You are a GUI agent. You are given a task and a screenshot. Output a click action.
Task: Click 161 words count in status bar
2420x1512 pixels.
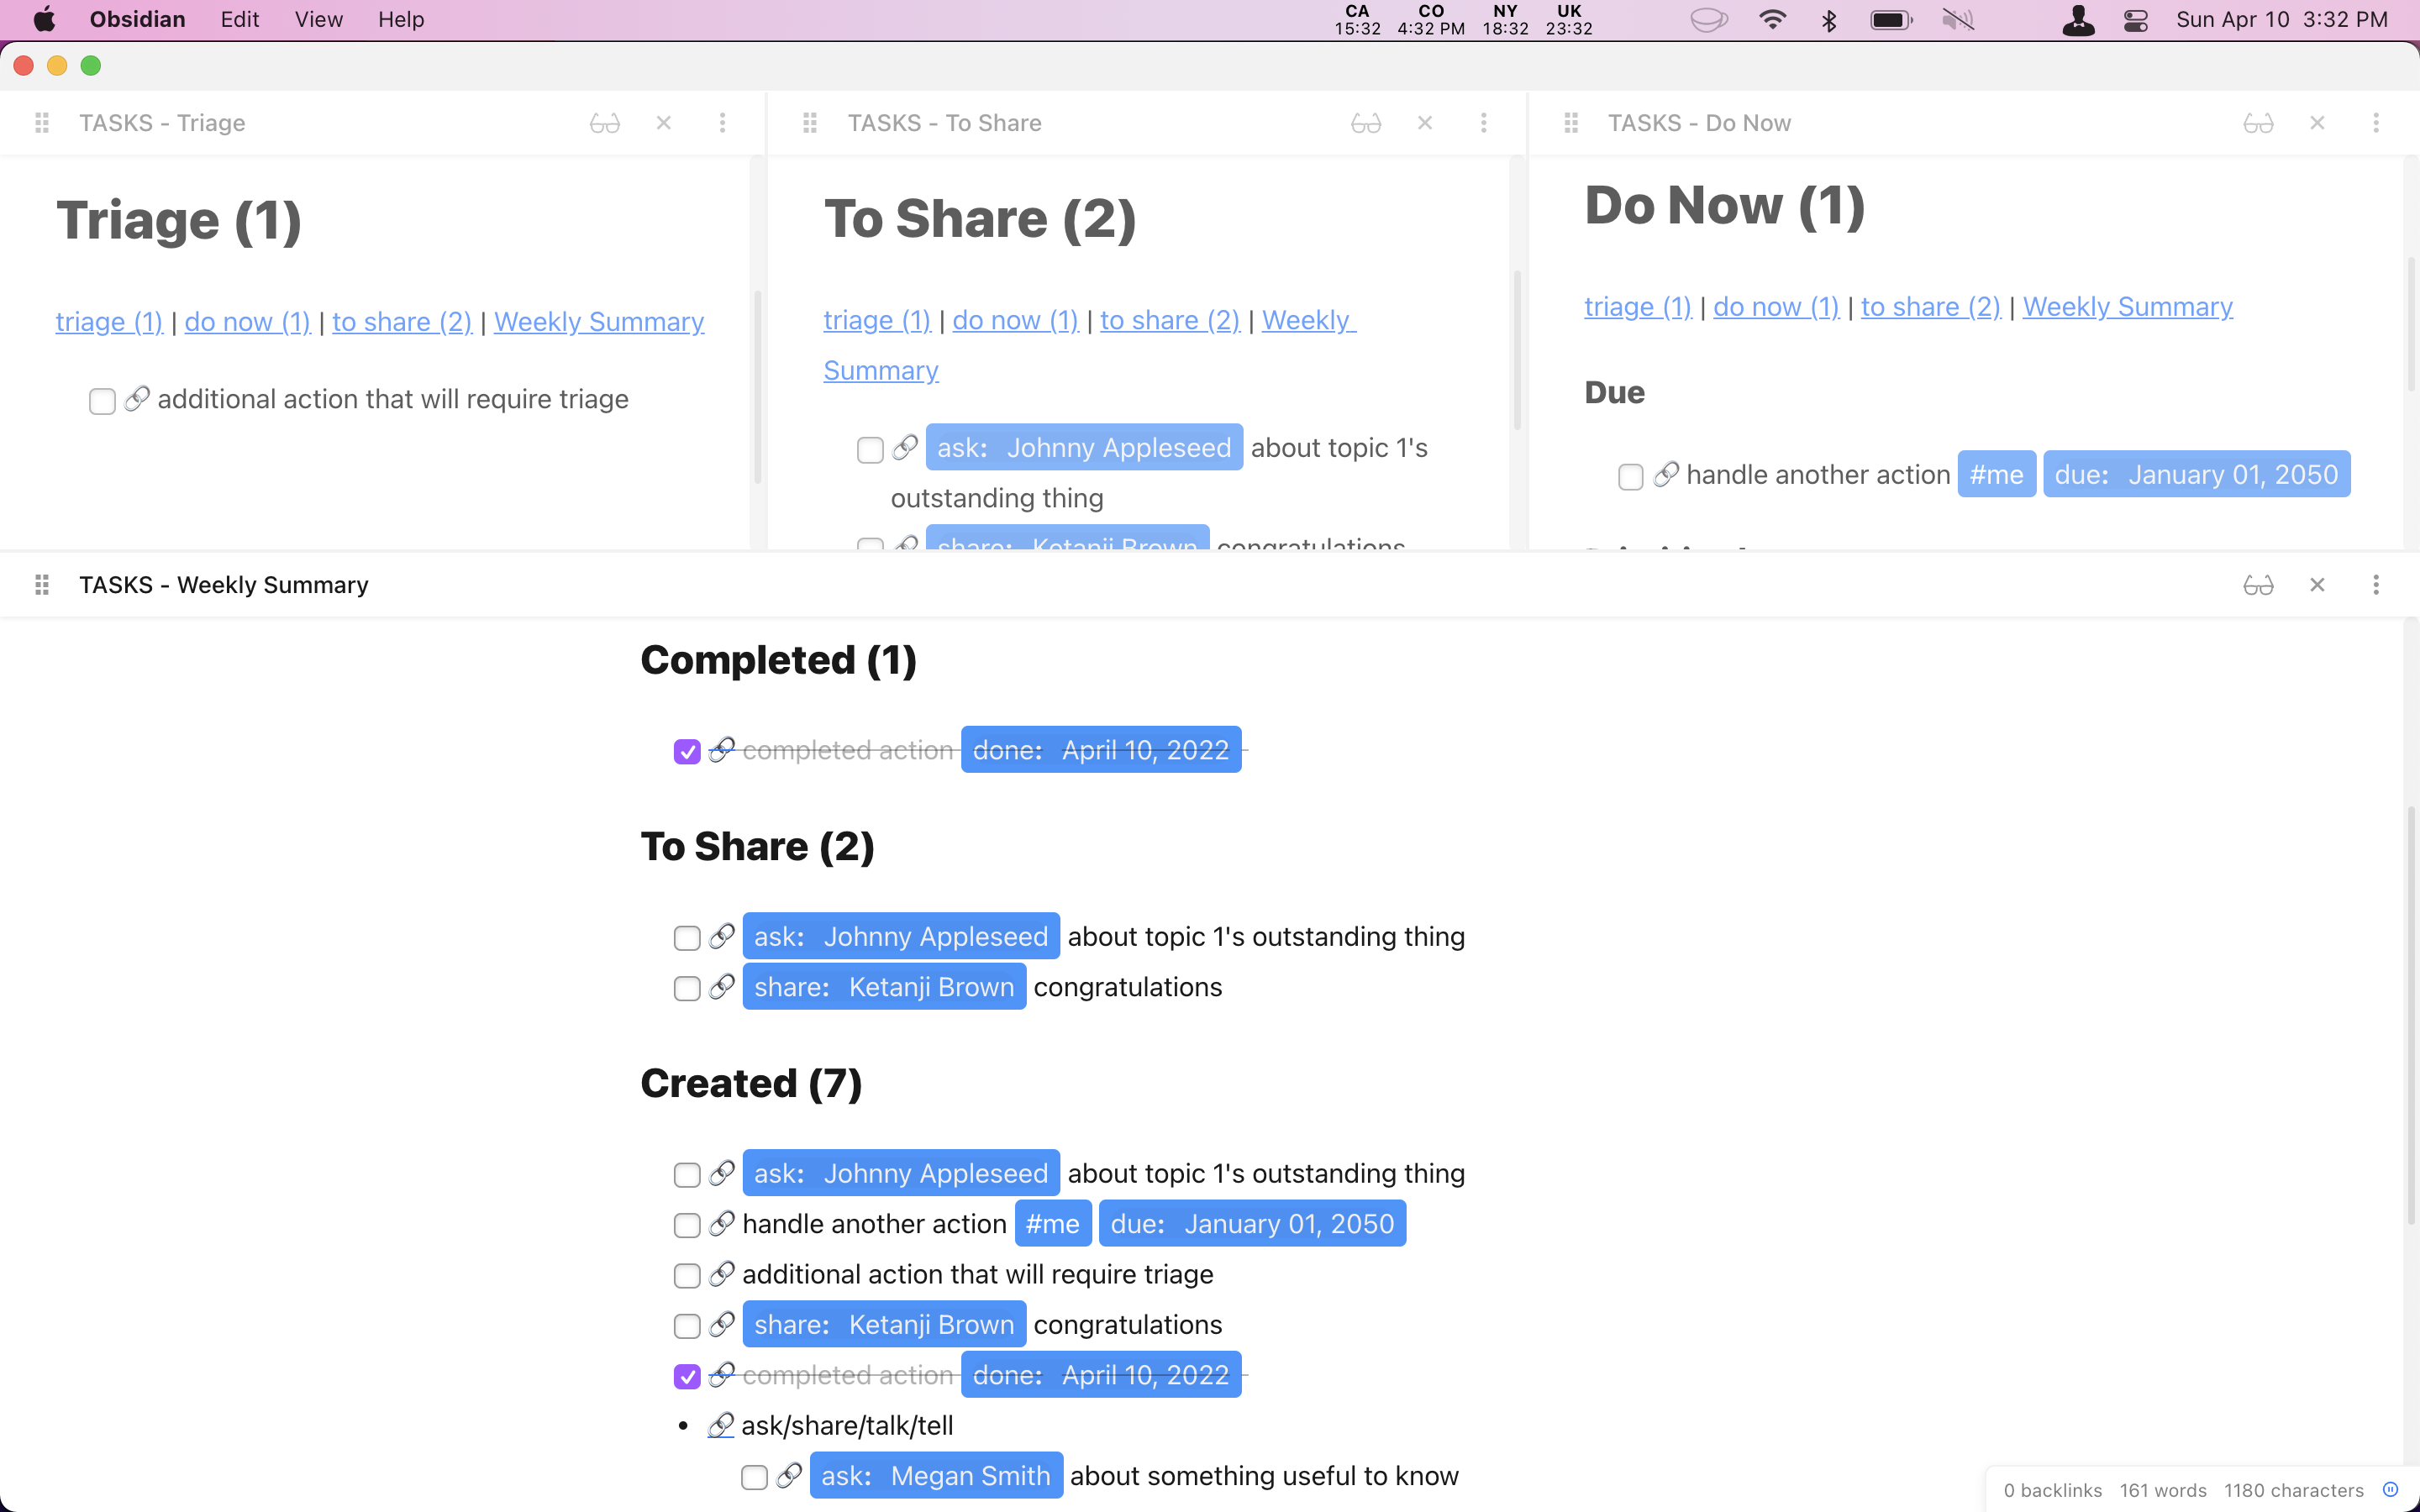[x=2163, y=1490]
